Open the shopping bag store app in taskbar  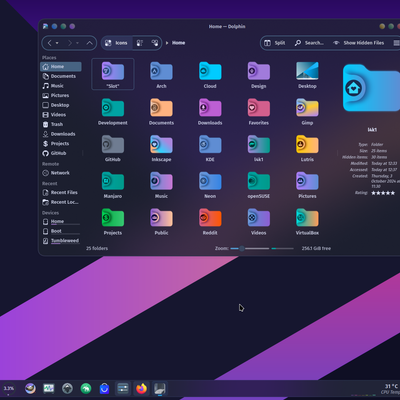pos(104,389)
